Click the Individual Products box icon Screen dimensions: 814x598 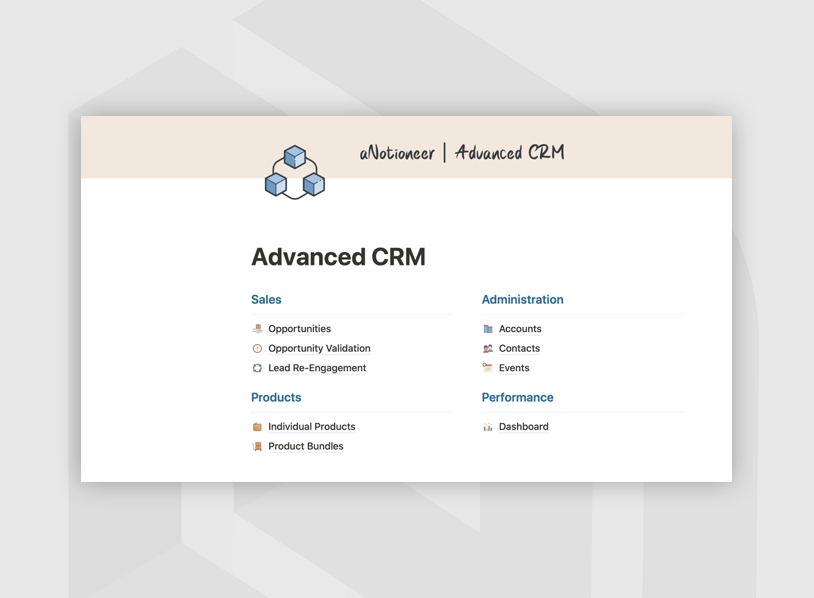pos(257,427)
